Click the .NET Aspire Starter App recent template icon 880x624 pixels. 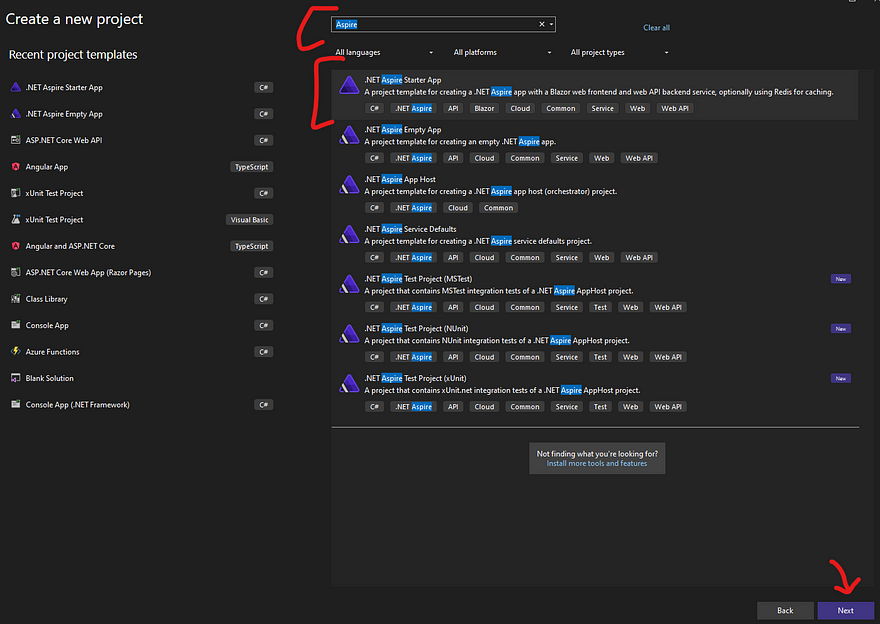pyautogui.click(x=16, y=88)
